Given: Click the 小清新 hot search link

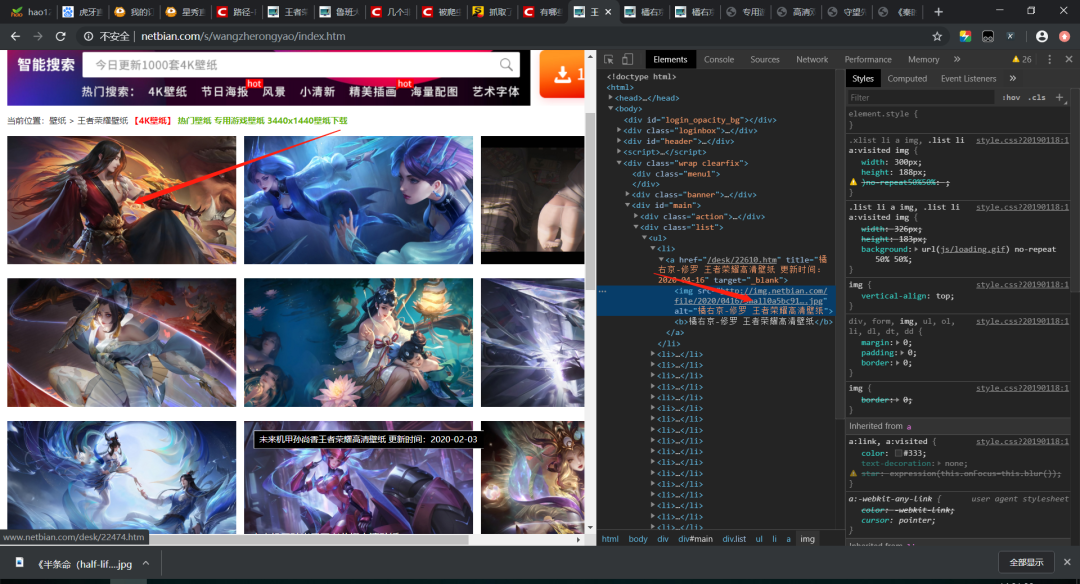Looking at the screenshot, I should click(x=317, y=92).
